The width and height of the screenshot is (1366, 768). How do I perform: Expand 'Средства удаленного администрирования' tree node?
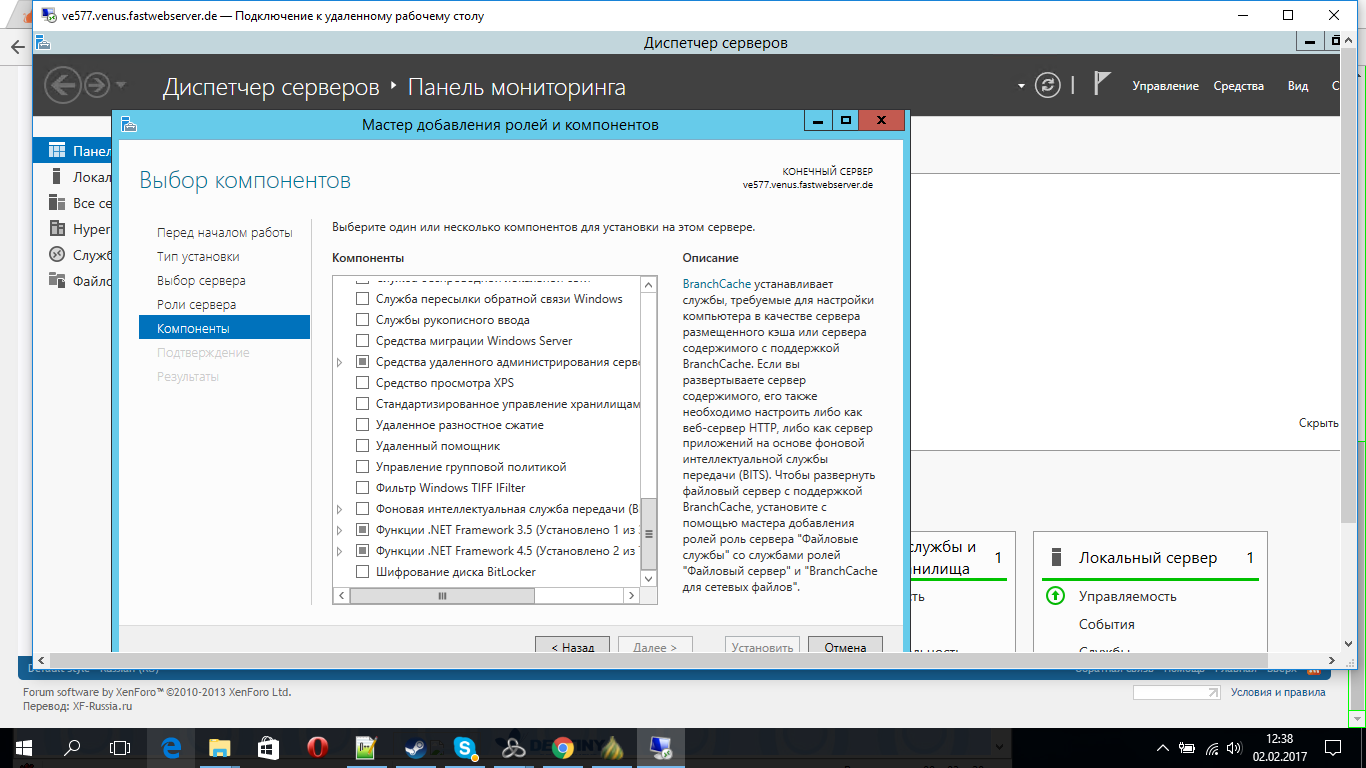coord(342,362)
